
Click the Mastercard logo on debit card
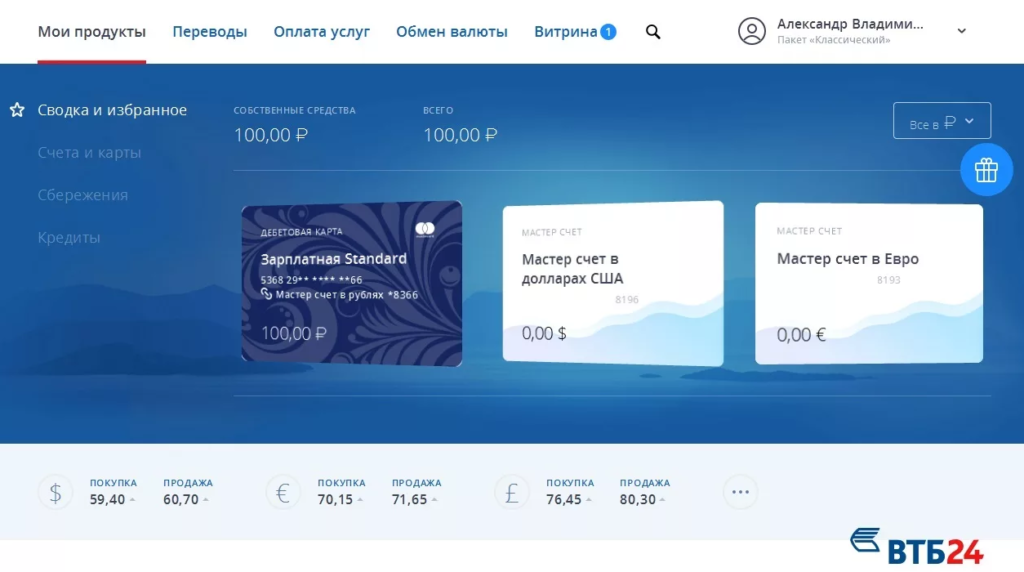point(425,229)
